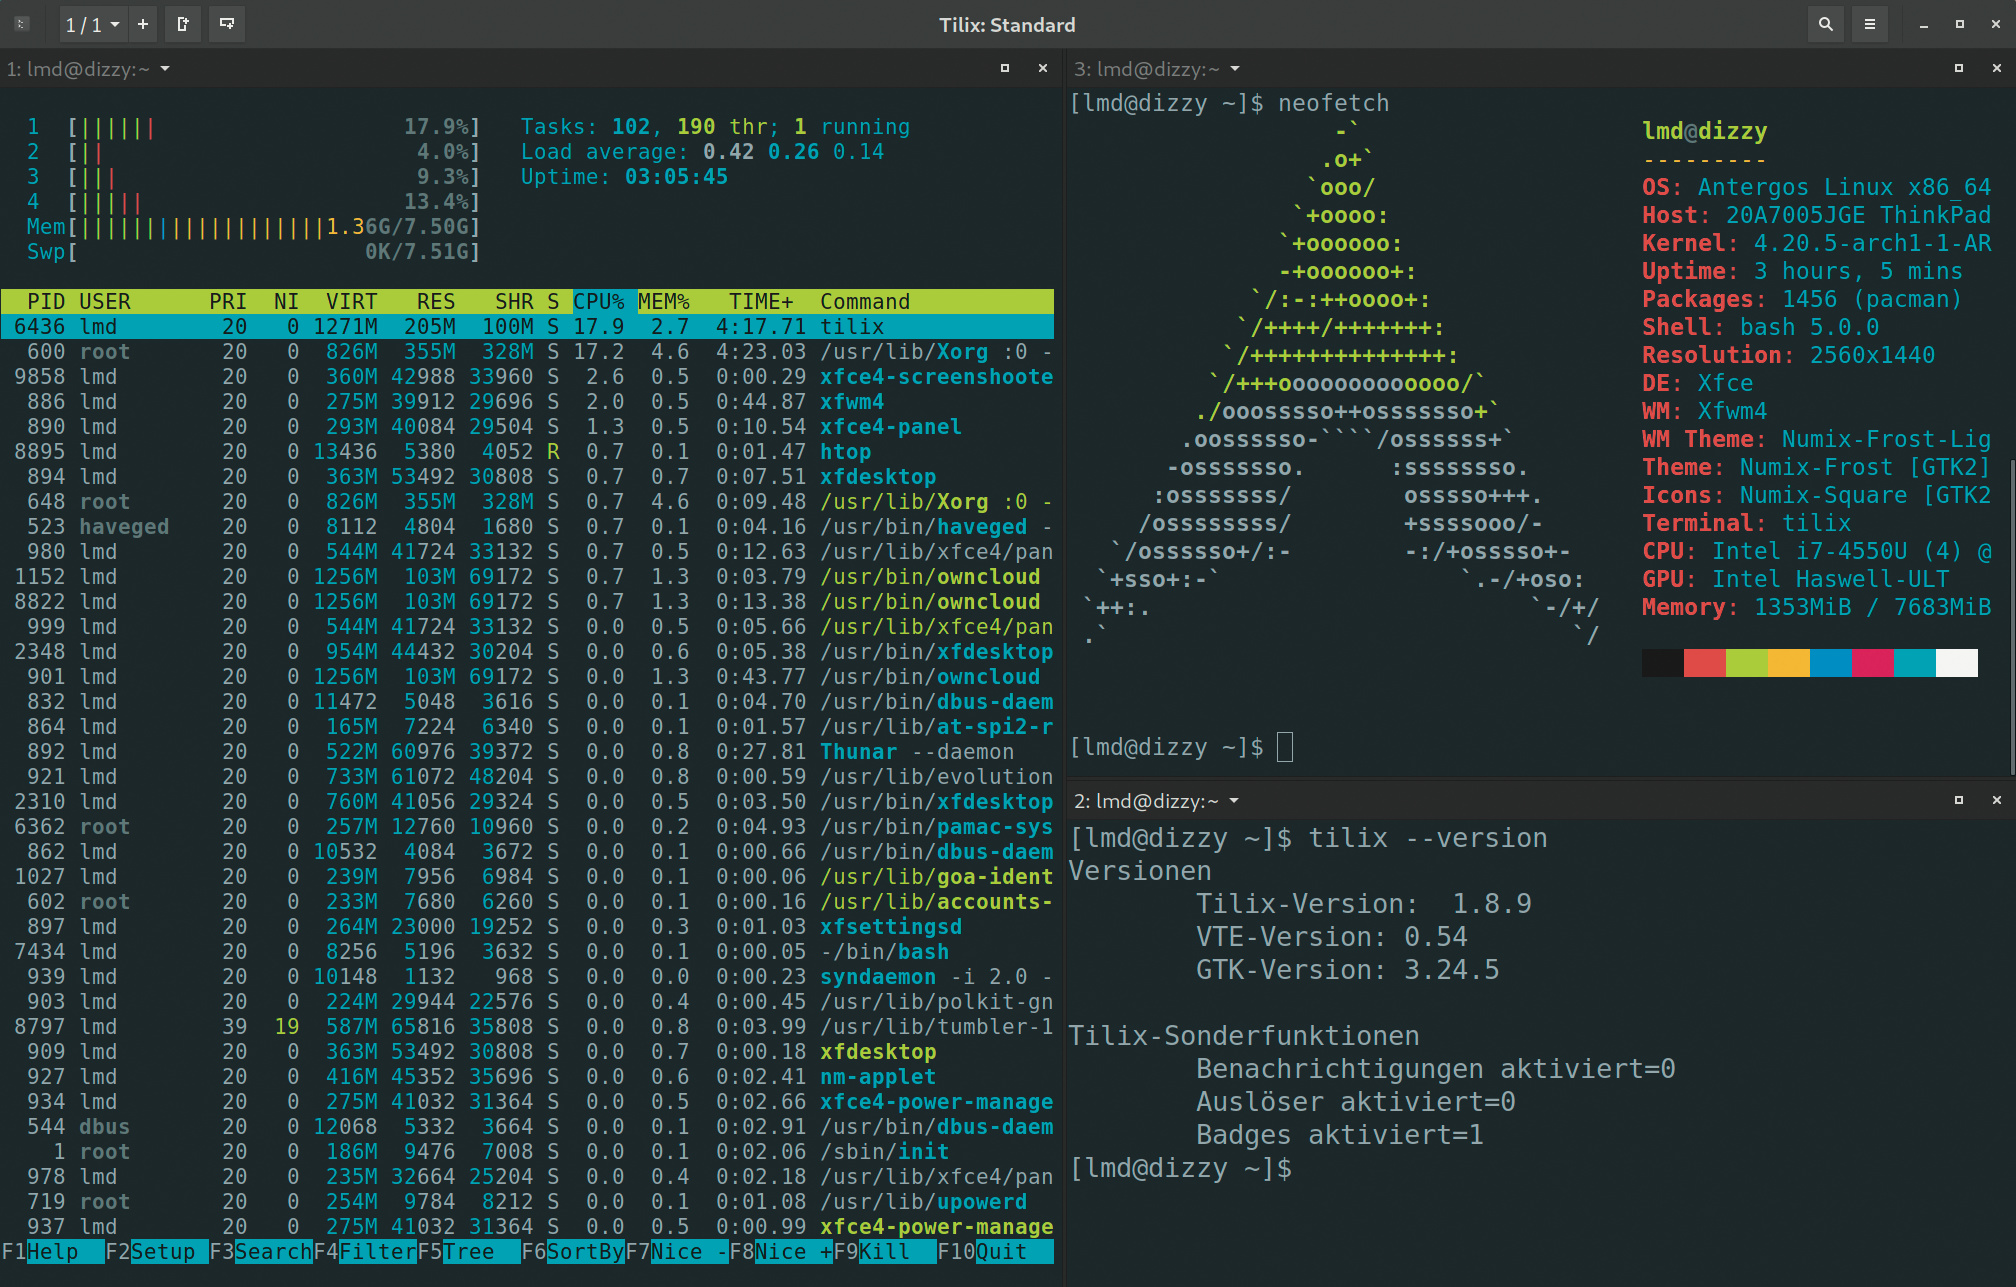Viewport: 2016px width, 1287px height.
Task: Maximize the tilix --version terminal pane
Action: (1958, 800)
